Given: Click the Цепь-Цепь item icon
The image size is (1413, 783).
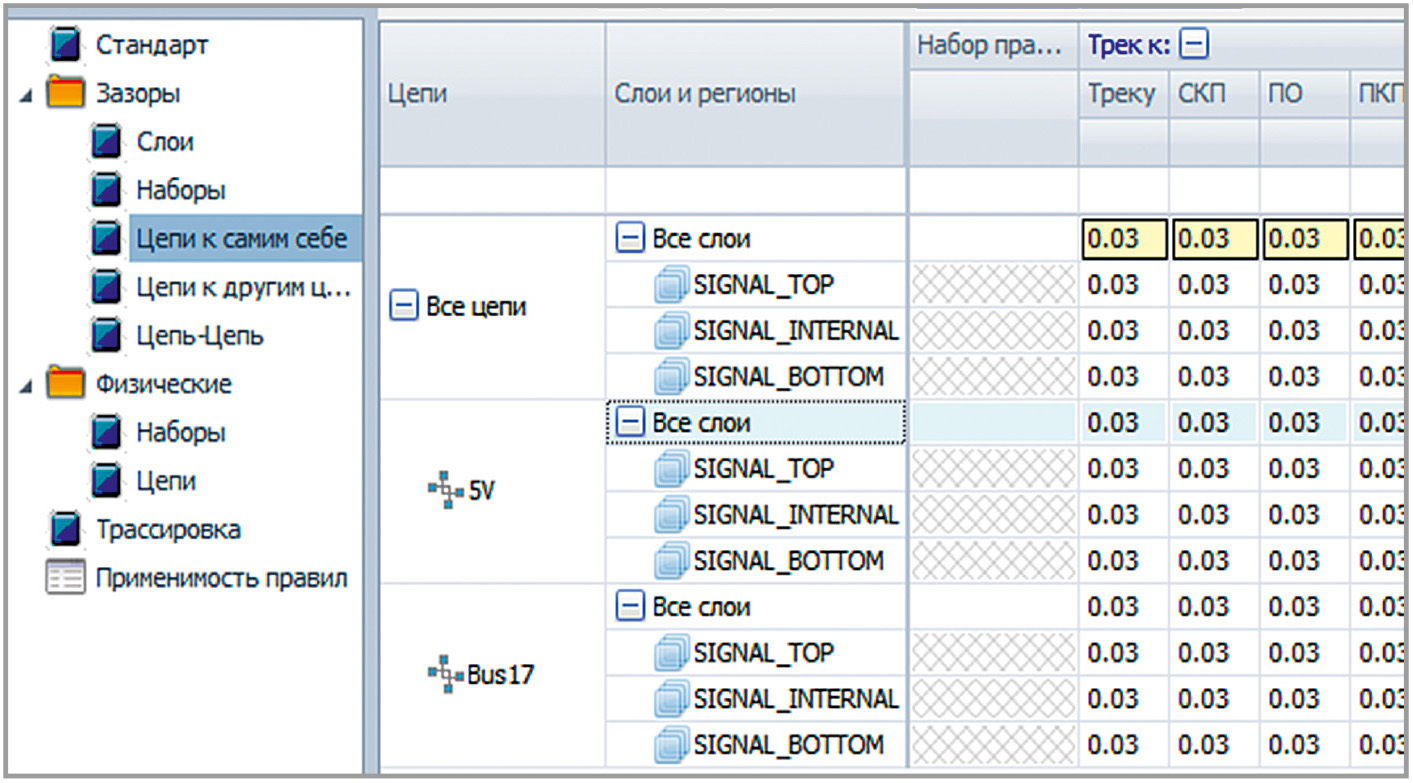Looking at the screenshot, I should pos(107,336).
